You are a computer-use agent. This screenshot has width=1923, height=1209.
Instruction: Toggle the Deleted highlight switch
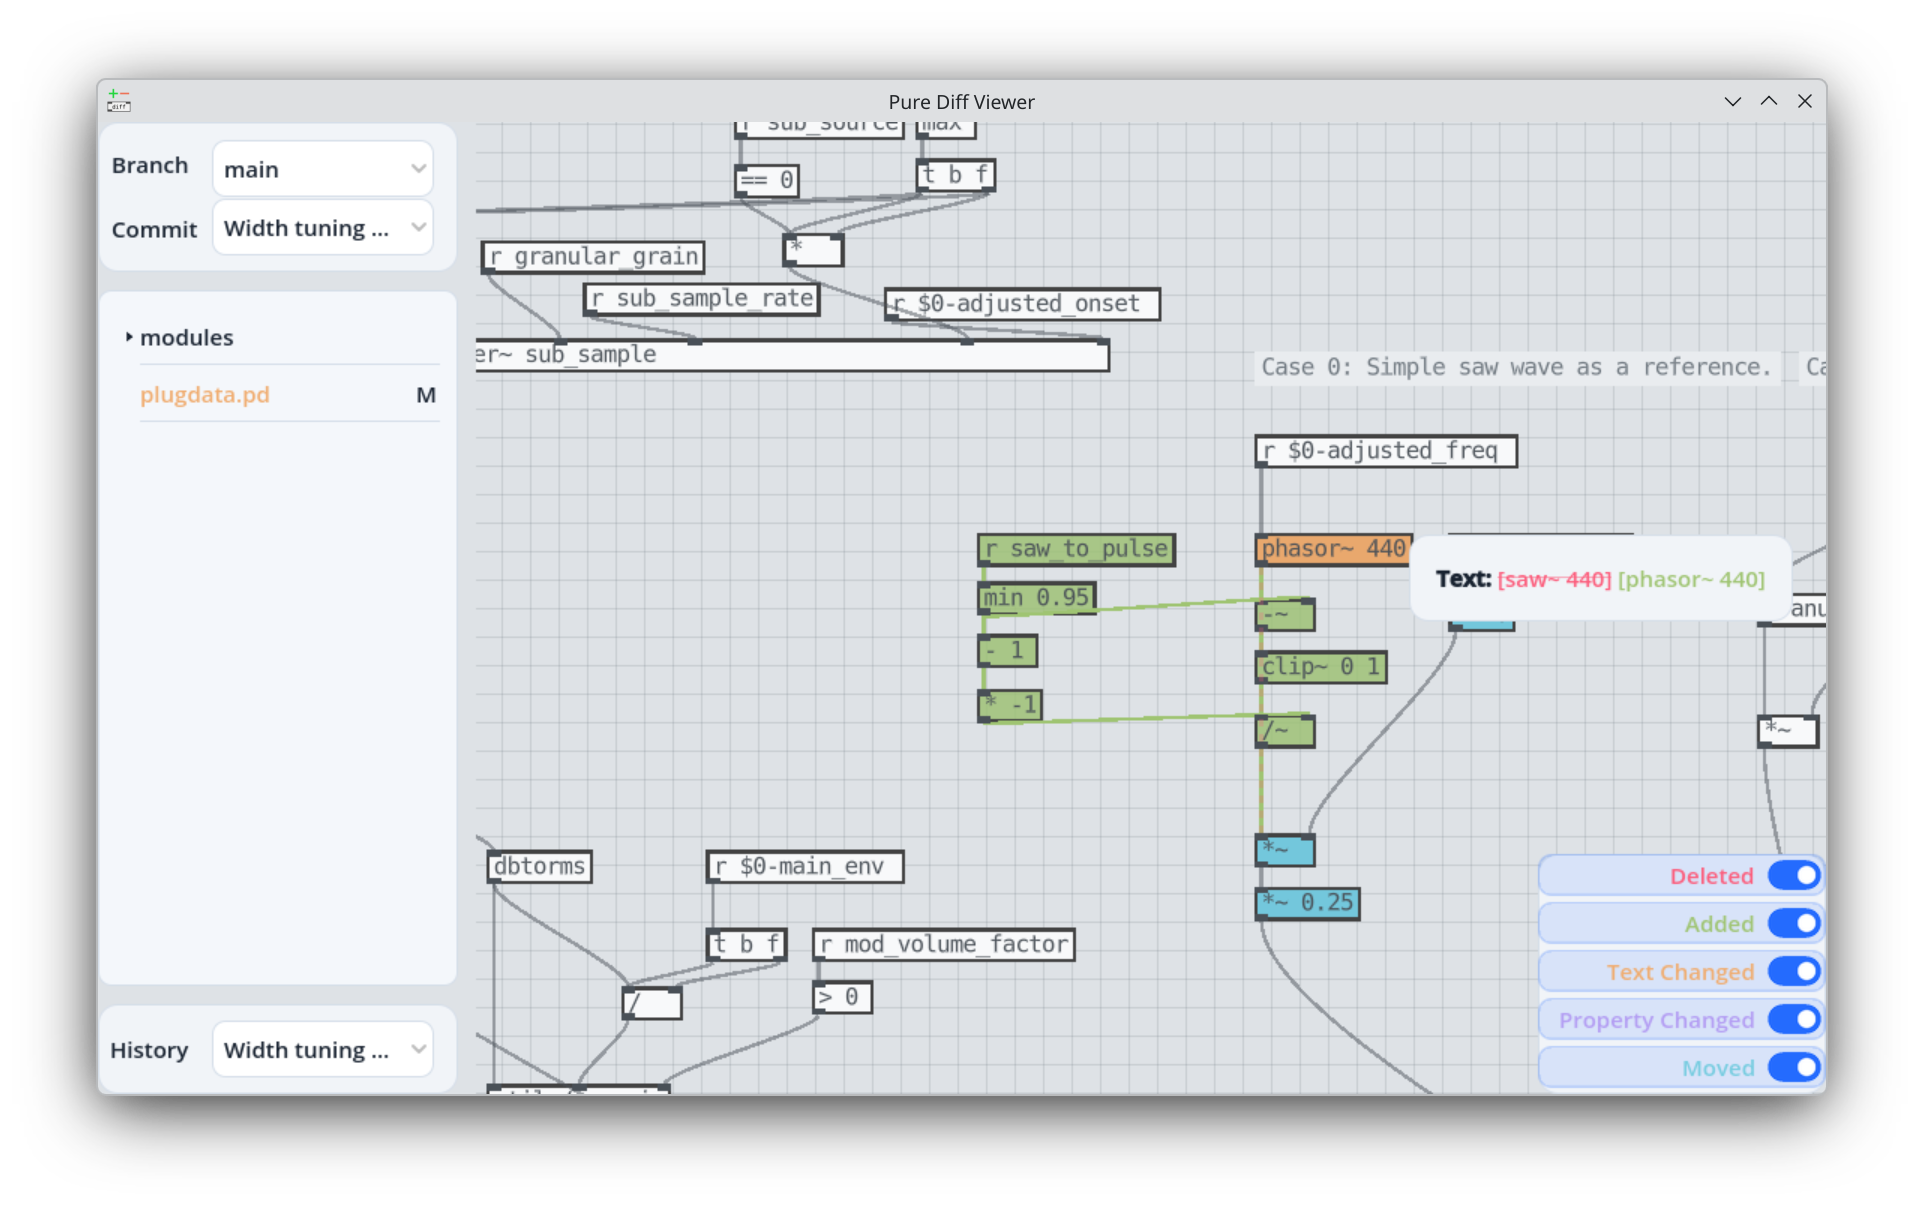click(1794, 876)
